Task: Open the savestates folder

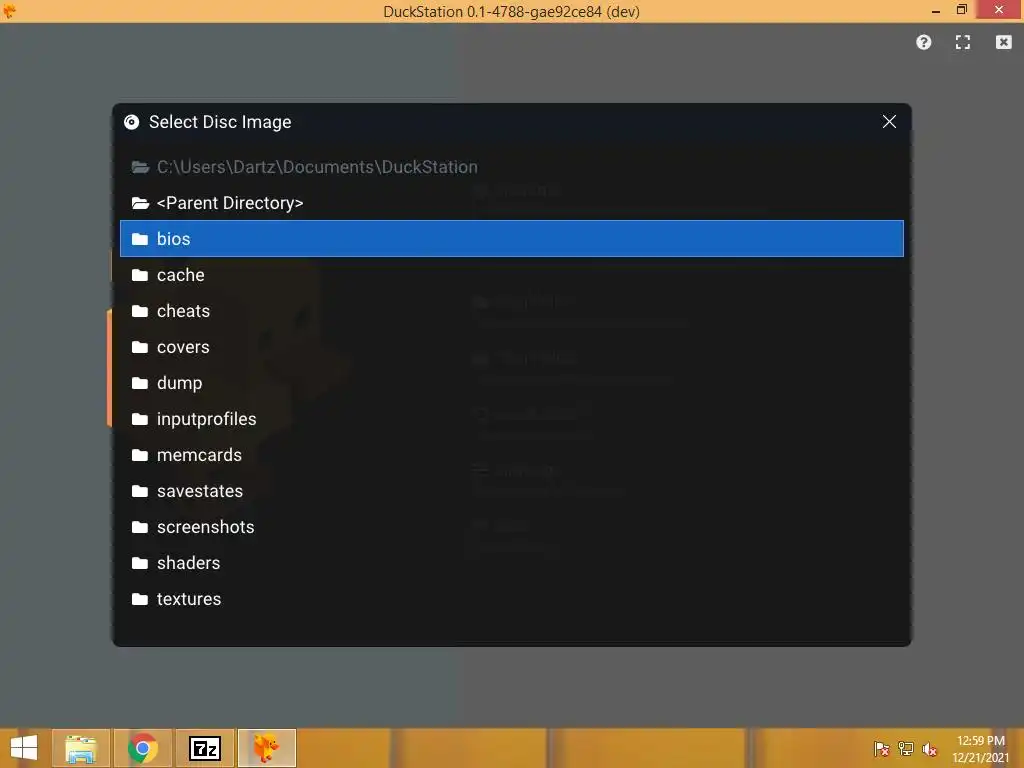Action: point(511,490)
